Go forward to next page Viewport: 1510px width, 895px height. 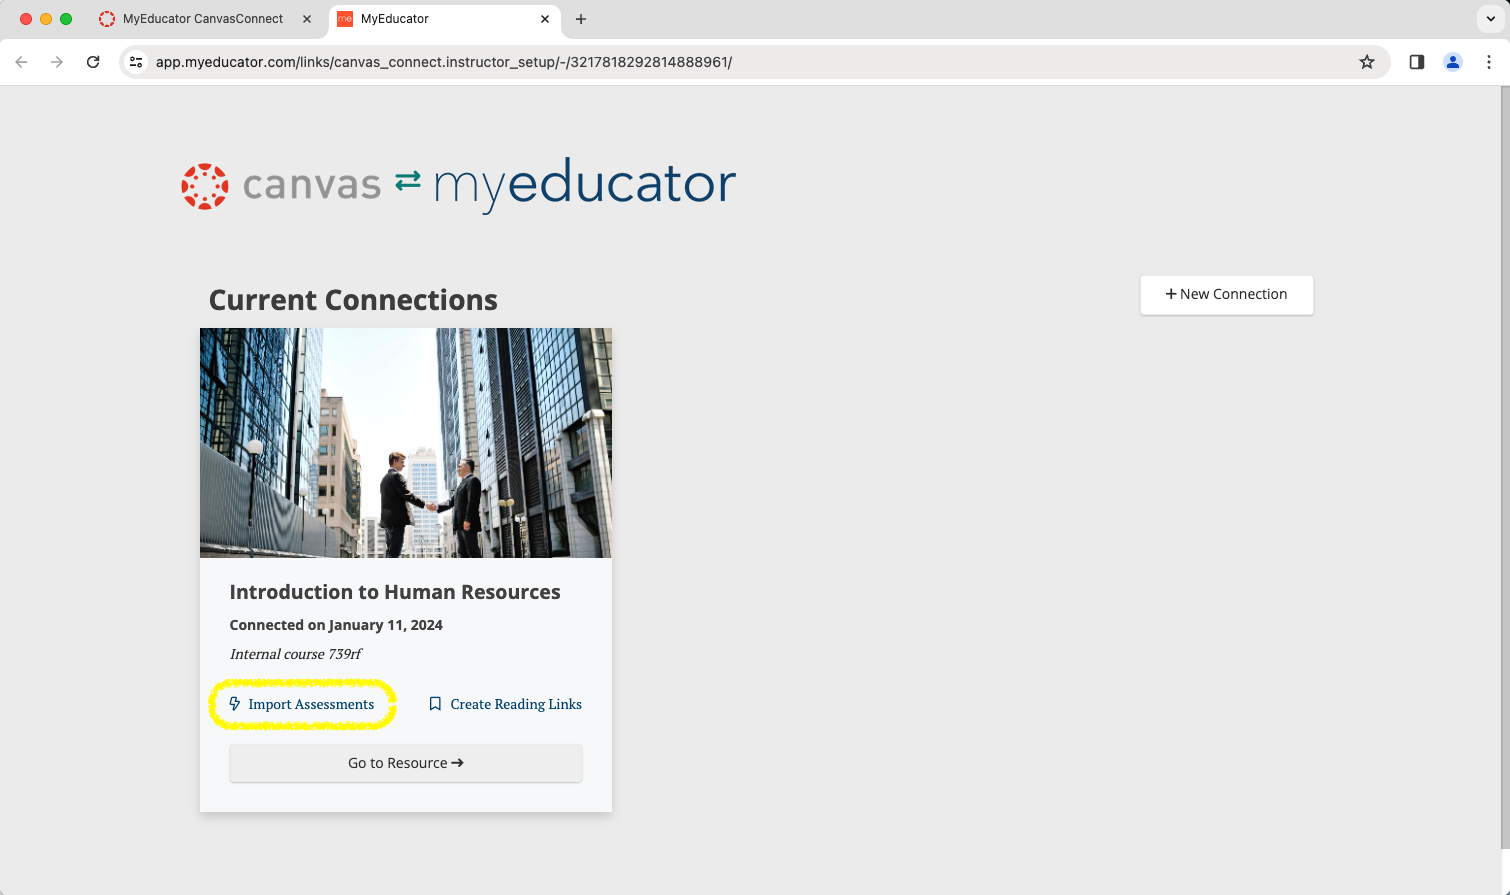pos(57,62)
